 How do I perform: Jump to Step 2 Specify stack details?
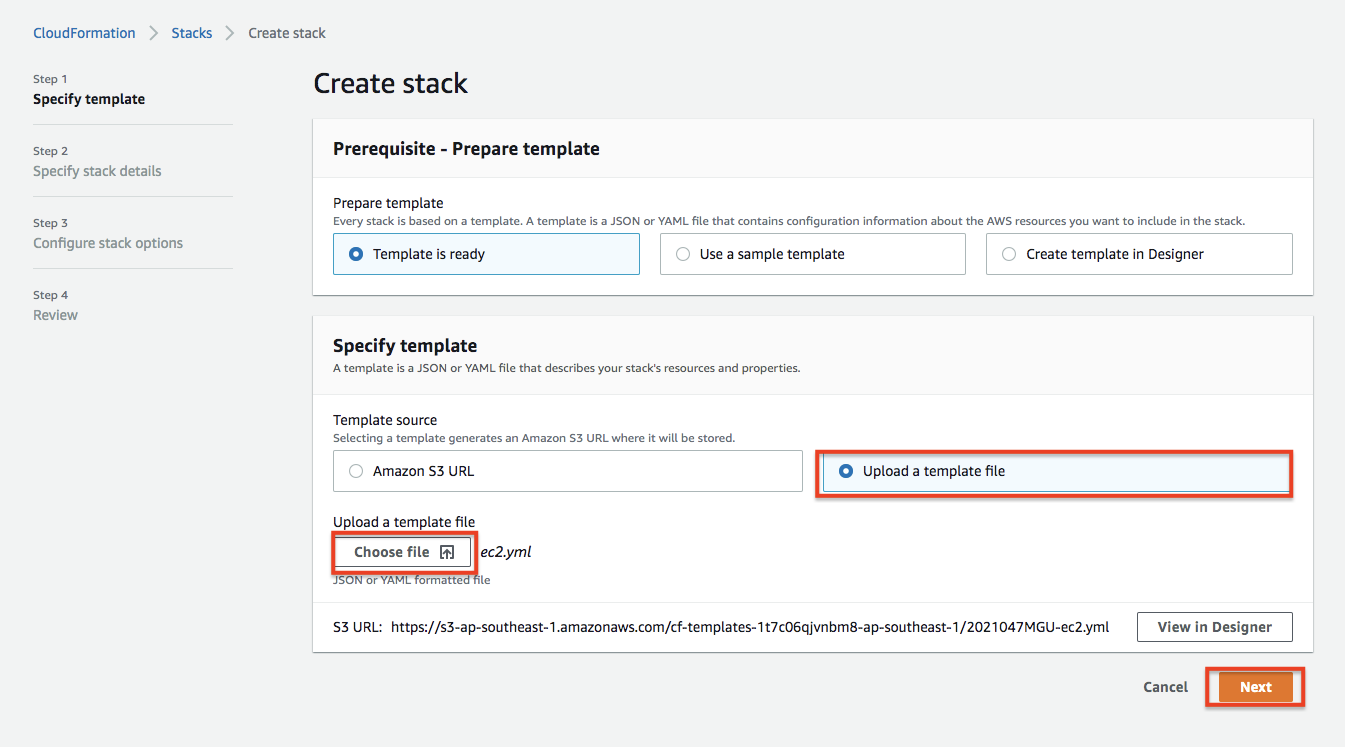(97, 171)
